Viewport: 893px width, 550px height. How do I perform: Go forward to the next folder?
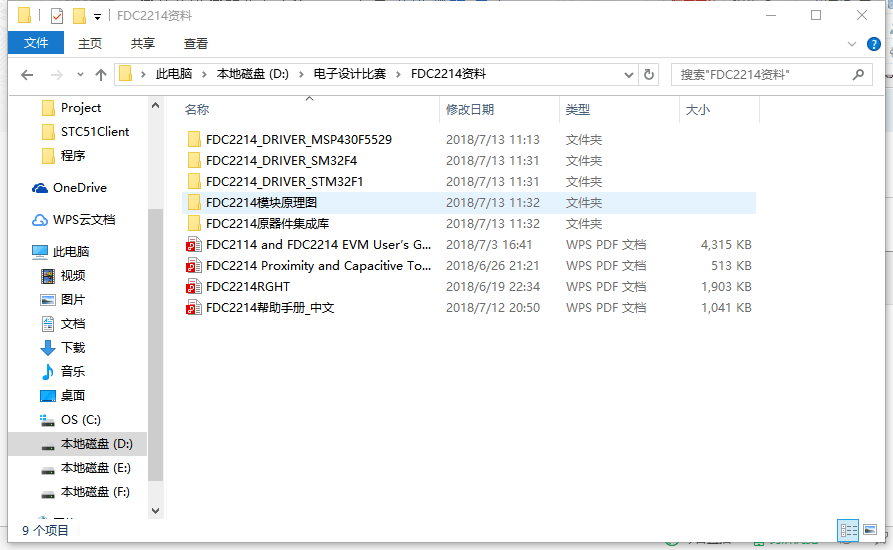click(56, 75)
